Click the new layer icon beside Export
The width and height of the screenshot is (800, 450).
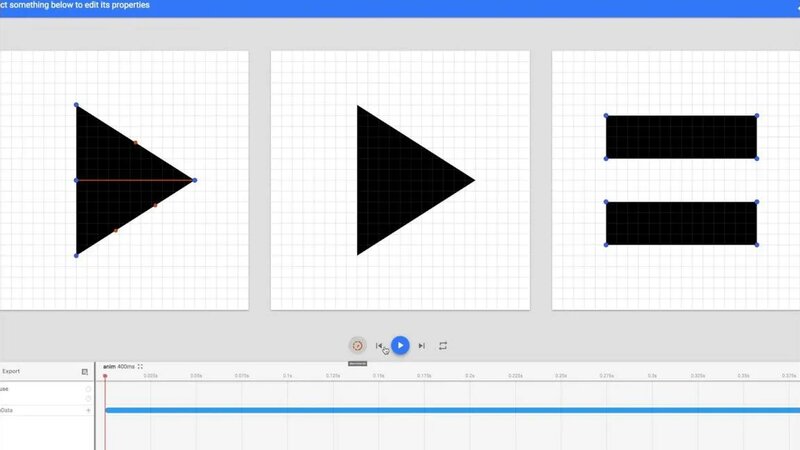(85, 372)
